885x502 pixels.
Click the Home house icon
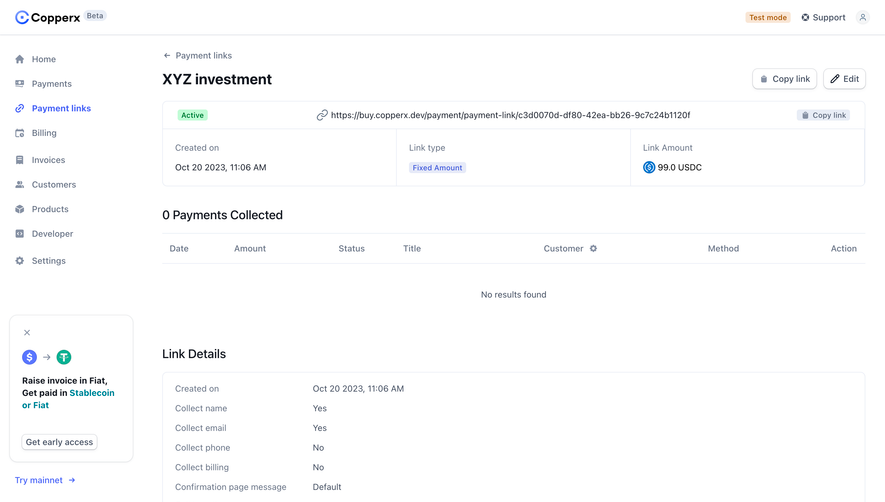[20, 59]
